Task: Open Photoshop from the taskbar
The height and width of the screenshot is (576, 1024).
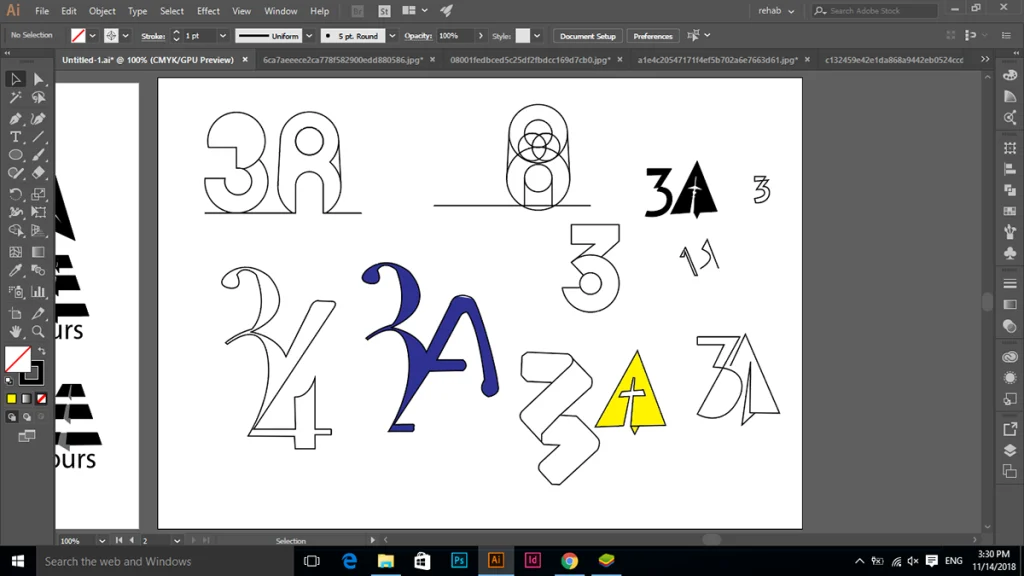Action: click(459, 560)
